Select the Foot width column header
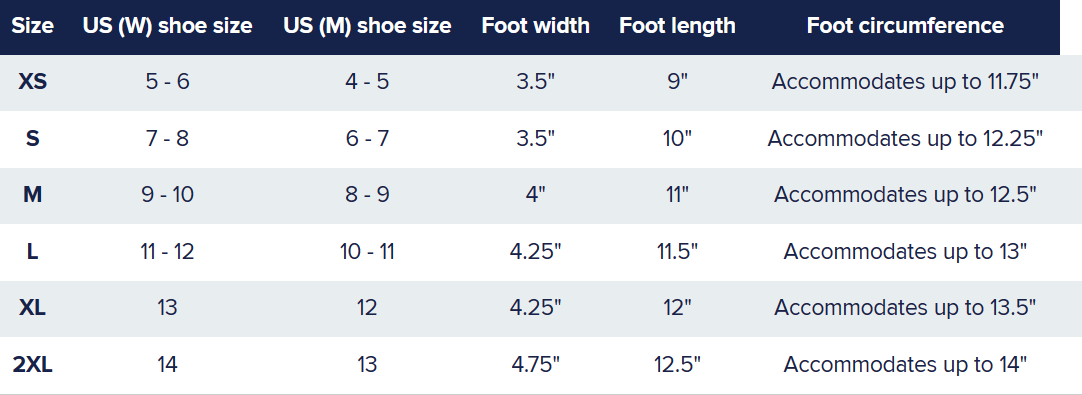The height and width of the screenshot is (395, 1082). pos(535,26)
